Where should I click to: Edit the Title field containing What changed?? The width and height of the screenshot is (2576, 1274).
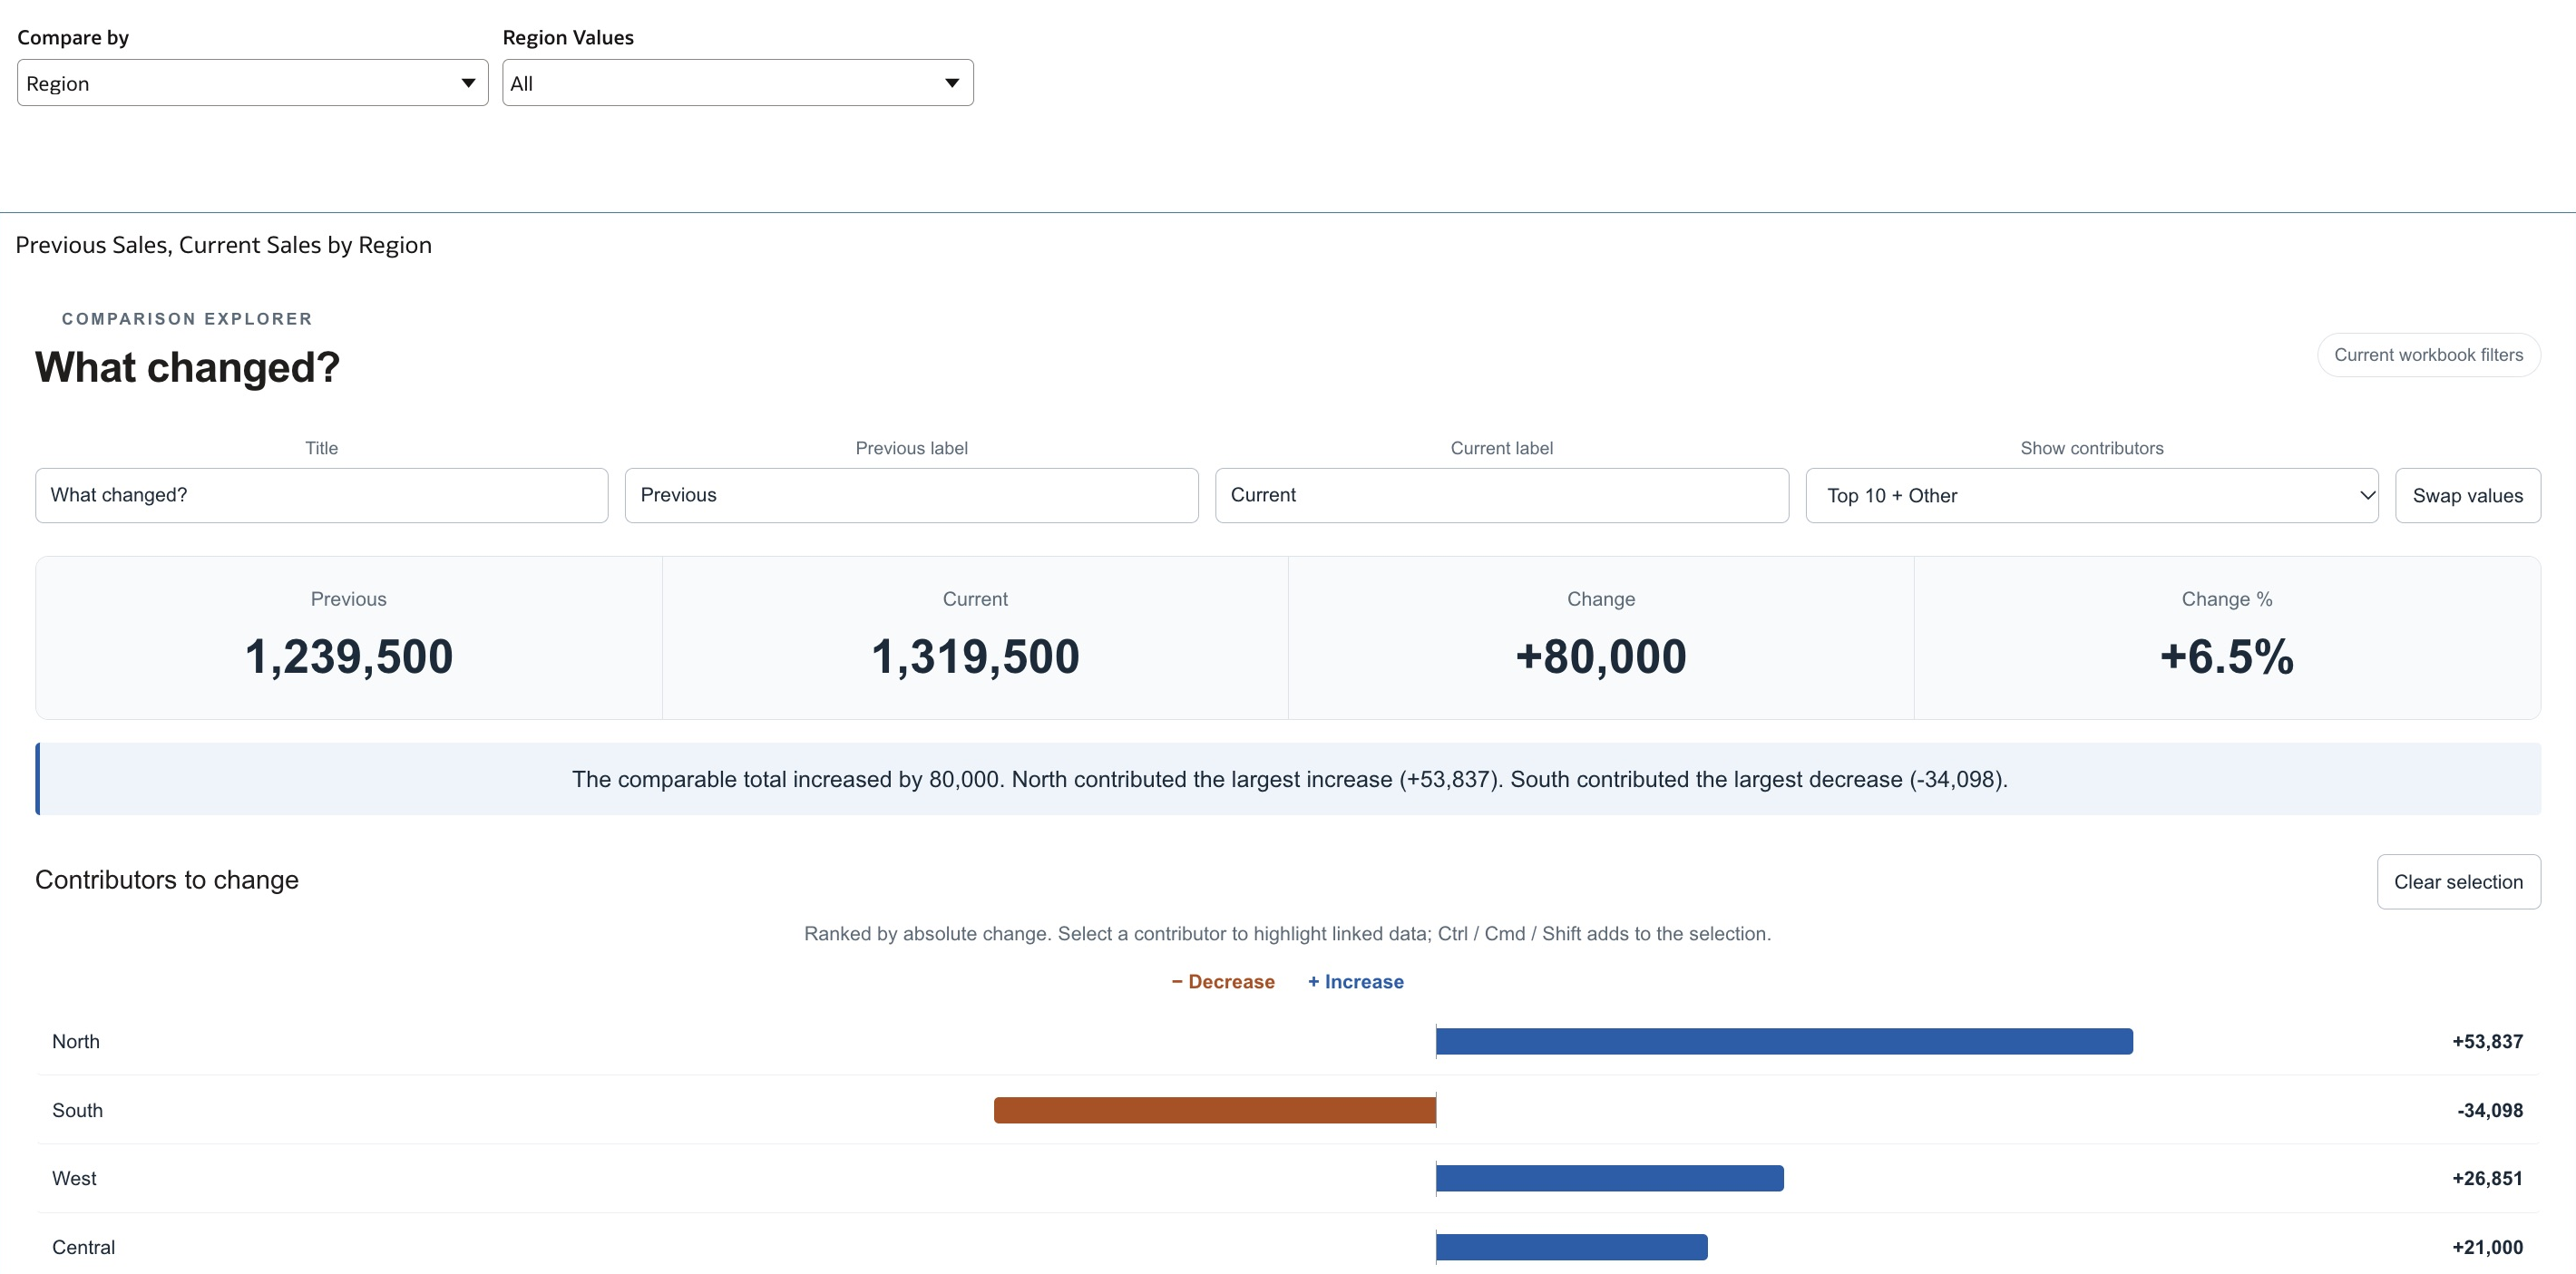coord(321,495)
